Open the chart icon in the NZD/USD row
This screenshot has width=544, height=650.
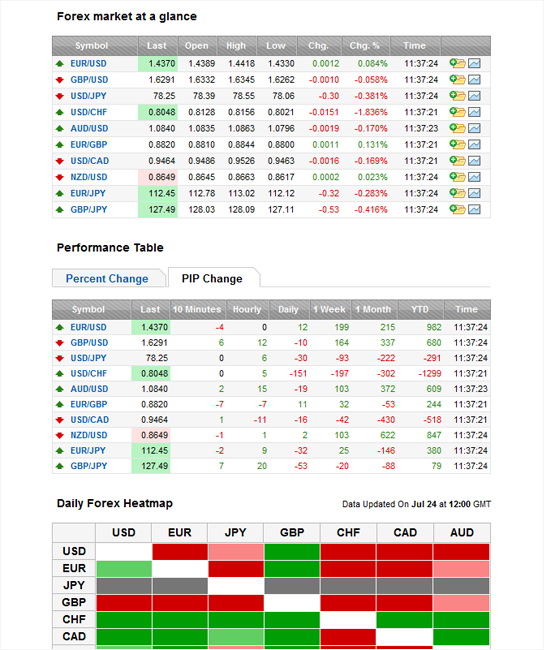pyautogui.click(x=474, y=177)
